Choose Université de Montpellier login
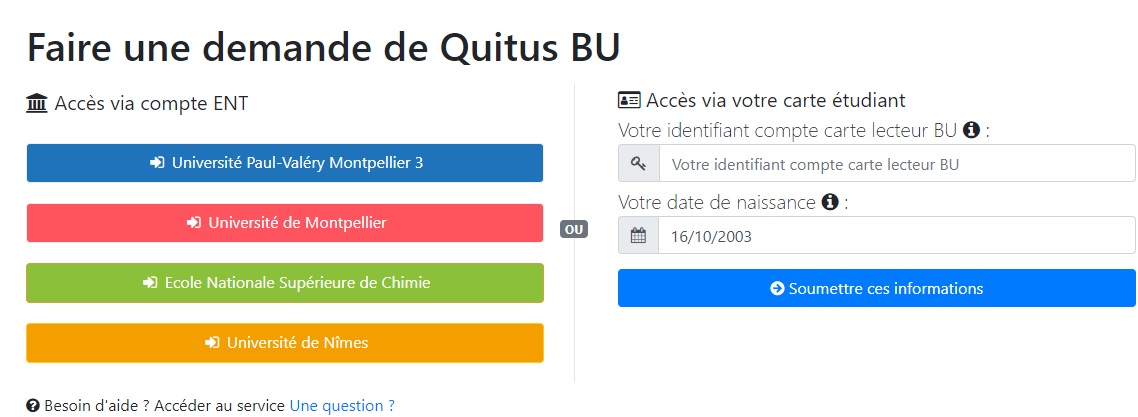 click(284, 223)
